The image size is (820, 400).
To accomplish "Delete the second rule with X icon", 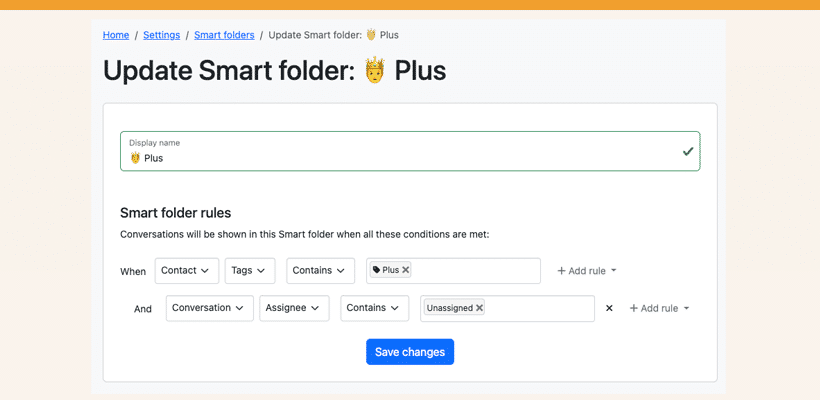I will [x=609, y=308].
